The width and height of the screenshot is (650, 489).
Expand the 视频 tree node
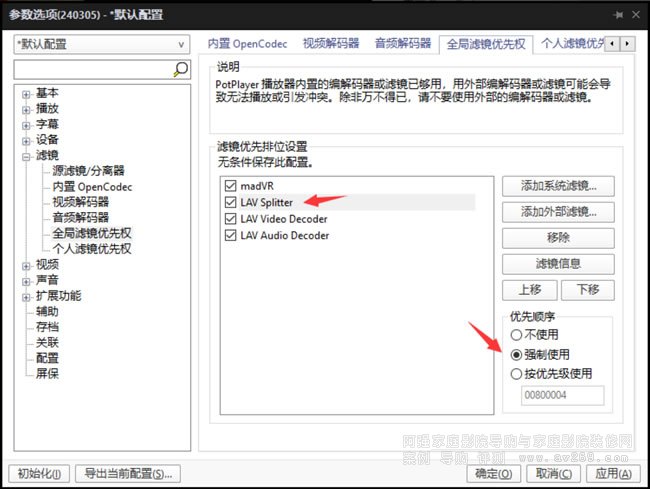[26, 265]
